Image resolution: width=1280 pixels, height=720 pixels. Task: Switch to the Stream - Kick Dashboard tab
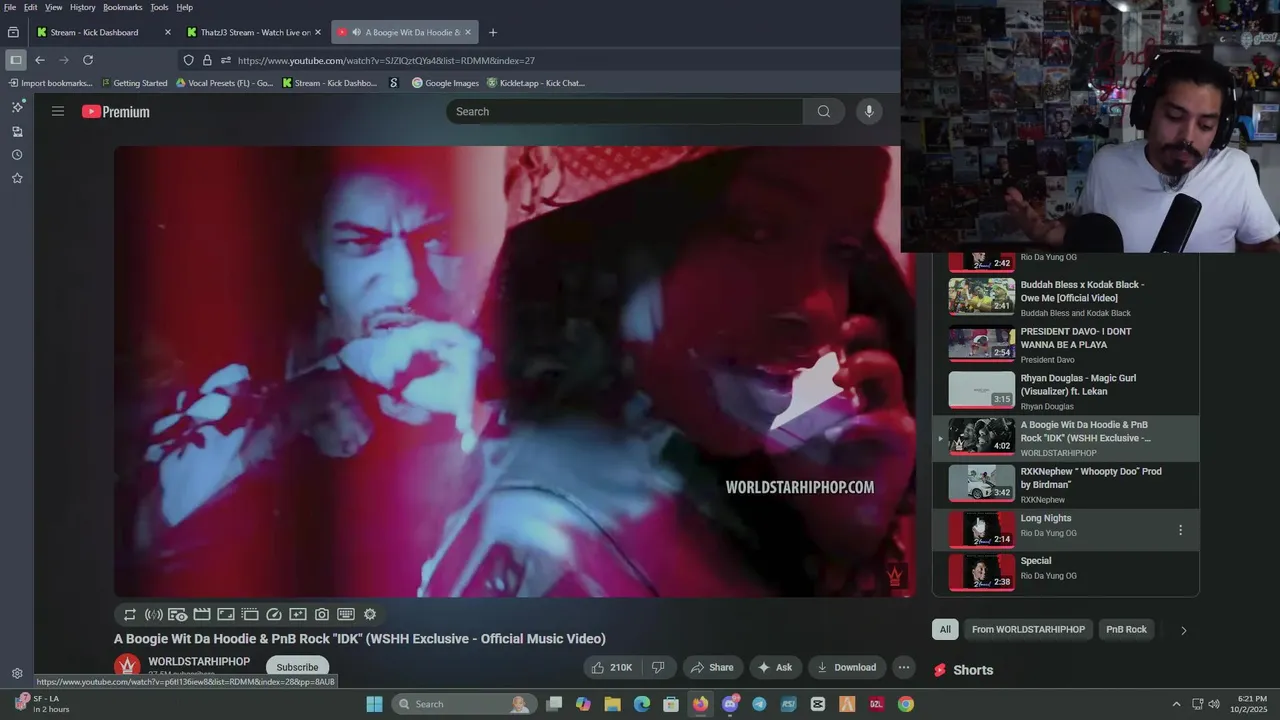pyautogui.click(x=103, y=32)
